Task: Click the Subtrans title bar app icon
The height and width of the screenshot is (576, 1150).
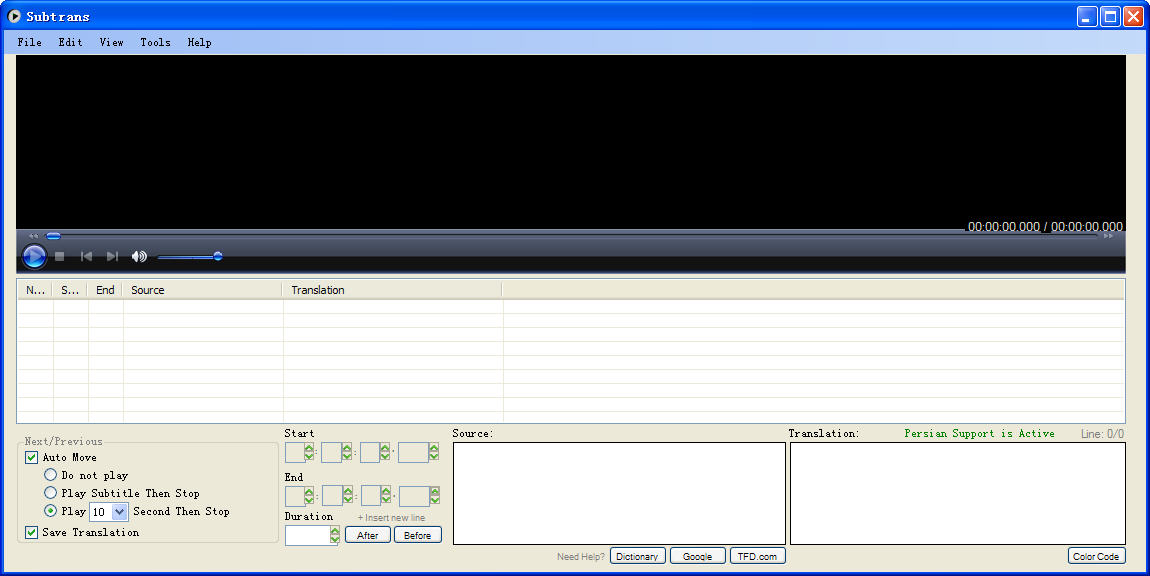Action: coord(13,15)
